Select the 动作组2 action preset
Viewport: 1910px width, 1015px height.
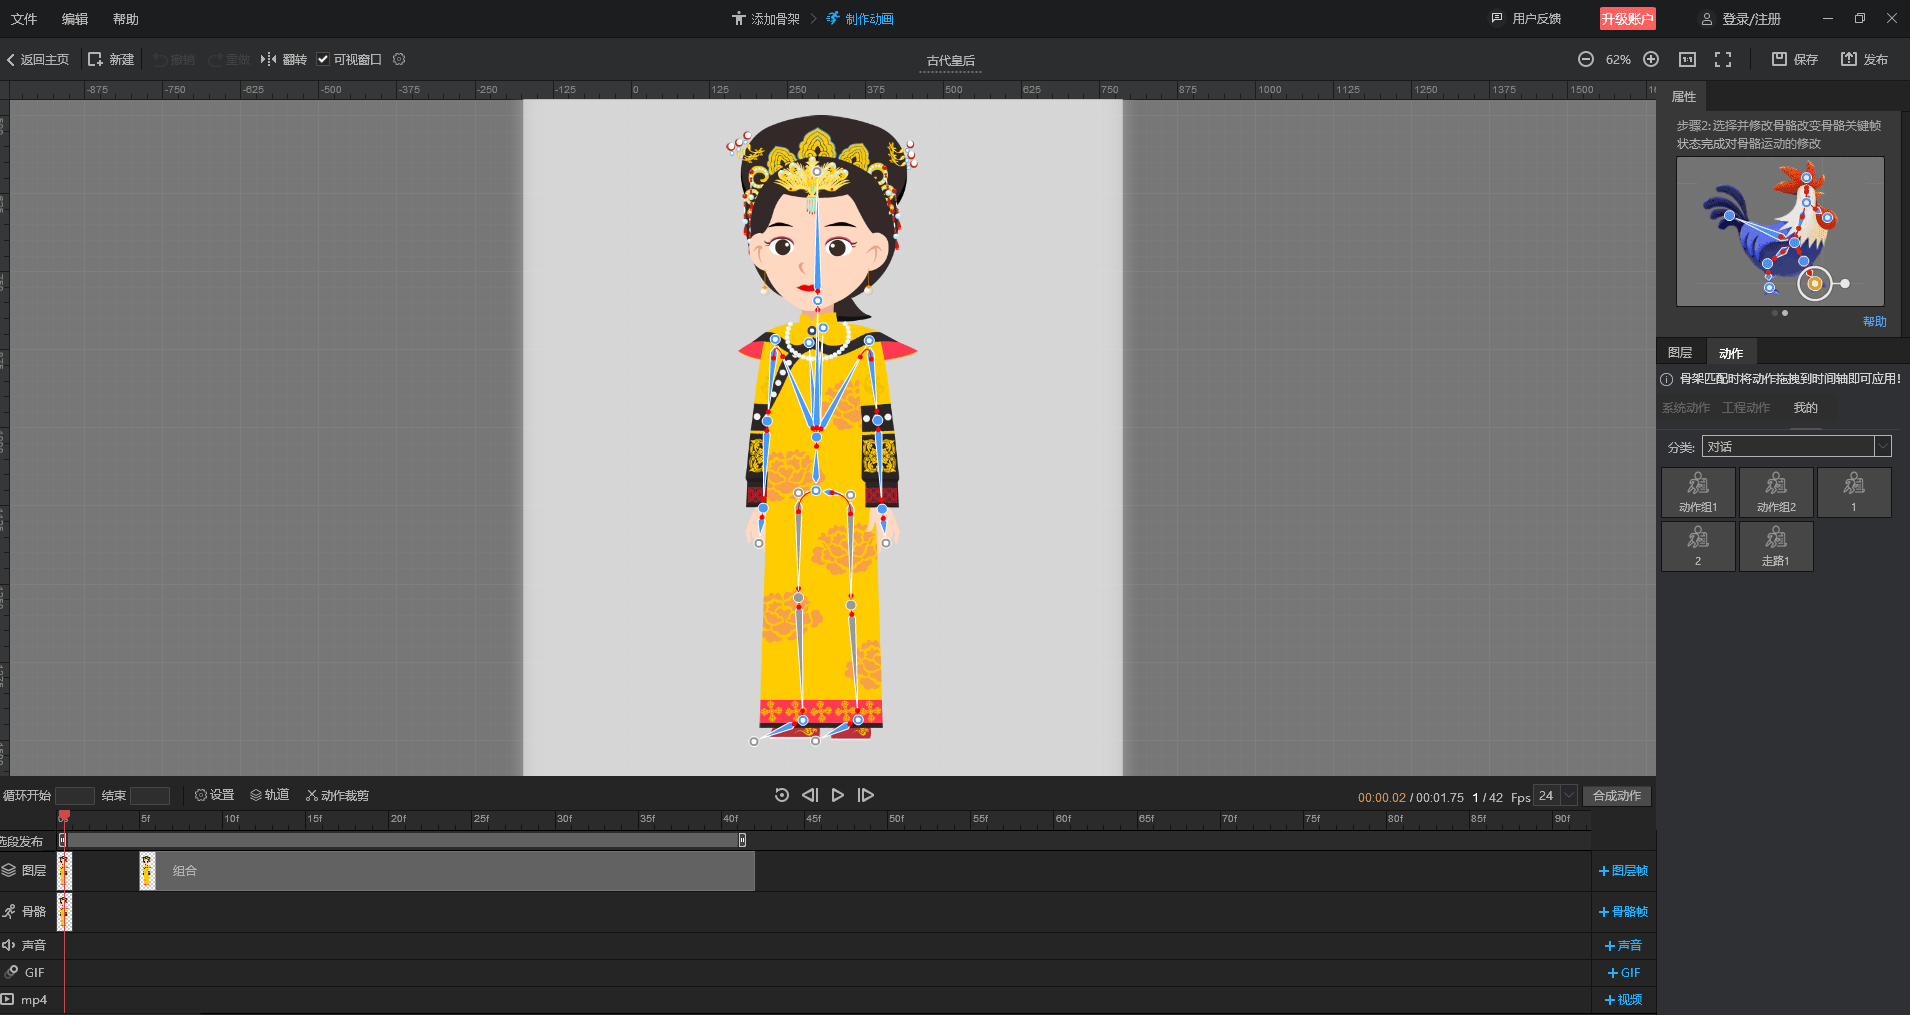coord(1776,492)
